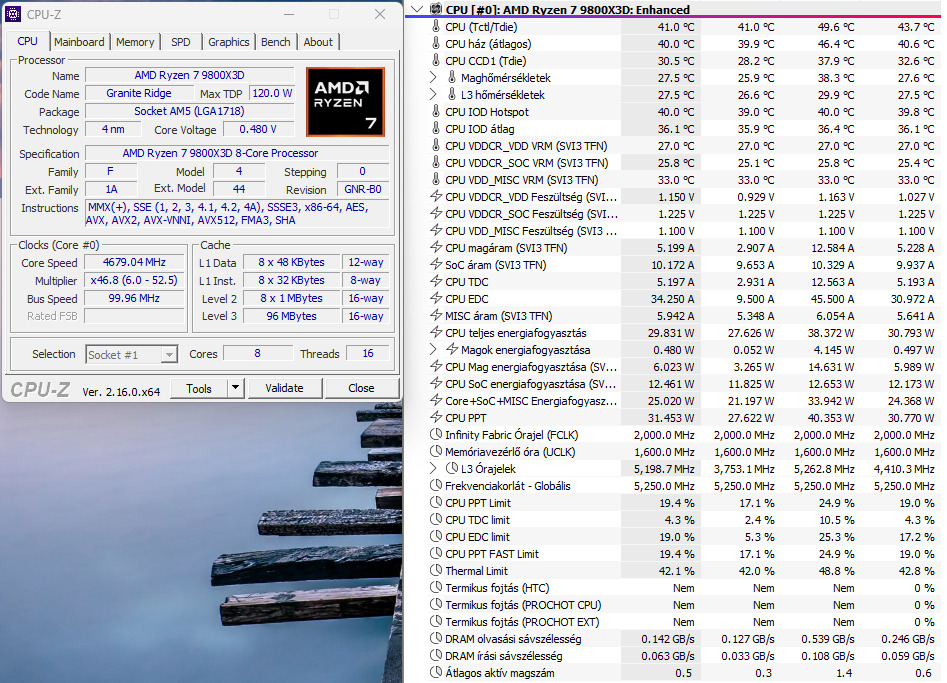The height and width of the screenshot is (683, 947).
Task: Select the DRAM olvasási sávszélesség sensor row
Action: [x=674, y=638]
